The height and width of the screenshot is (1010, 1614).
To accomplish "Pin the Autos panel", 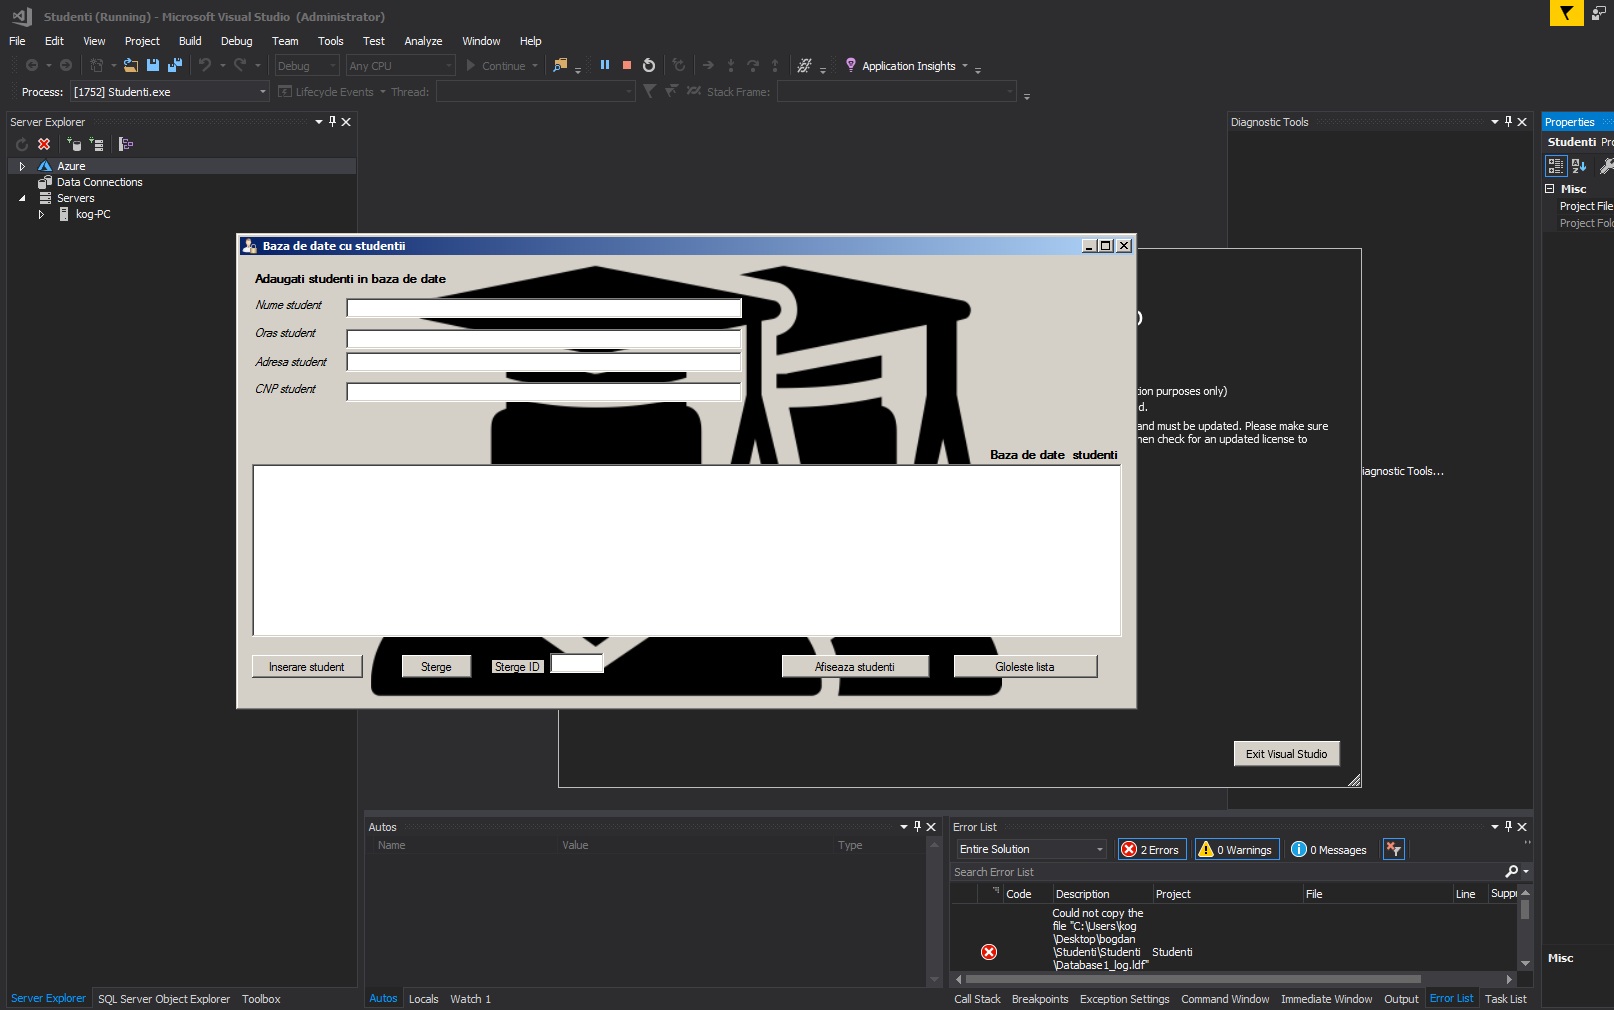I will [917, 827].
